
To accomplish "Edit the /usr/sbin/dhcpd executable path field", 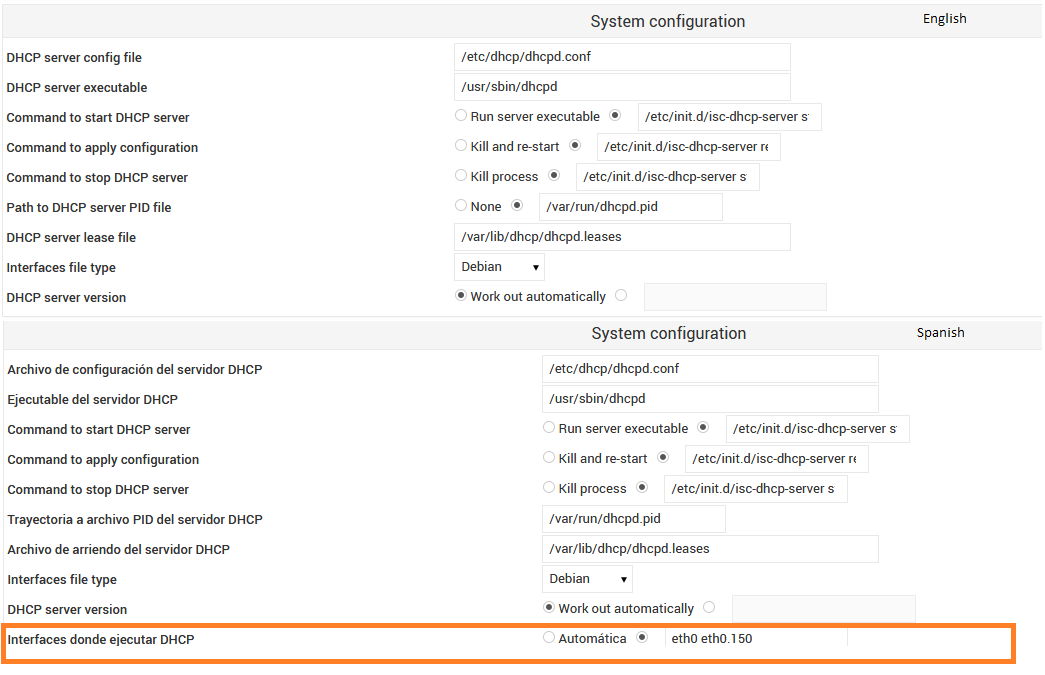I will click(x=622, y=86).
